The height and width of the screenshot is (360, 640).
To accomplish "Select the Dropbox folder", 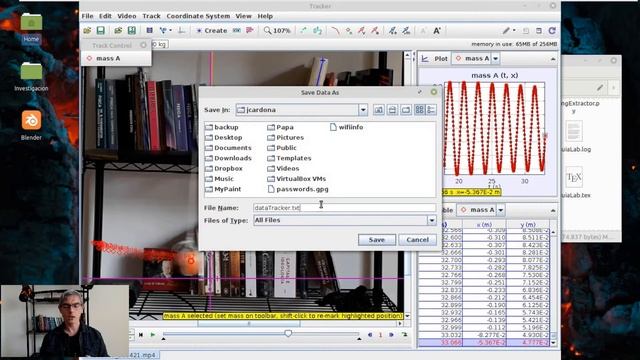I will [x=224, y=168].
